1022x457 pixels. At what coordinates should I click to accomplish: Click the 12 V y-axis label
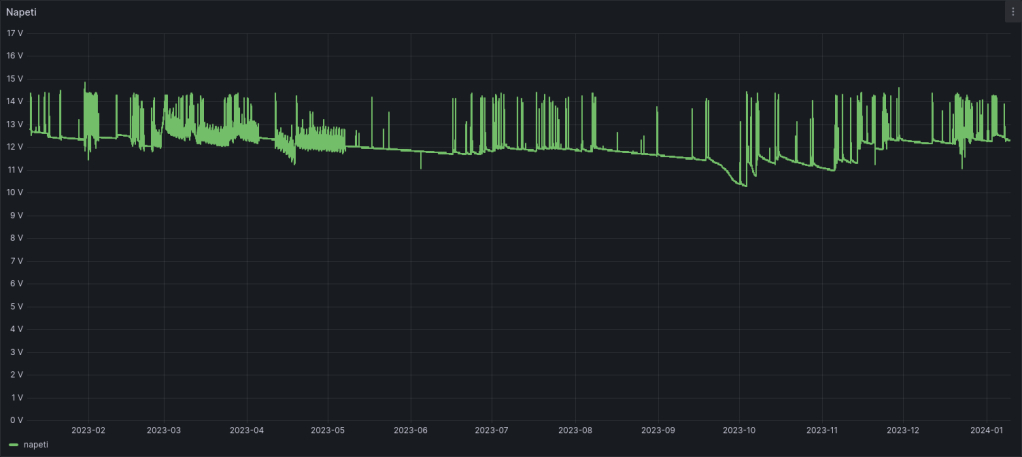coord(14,147)
